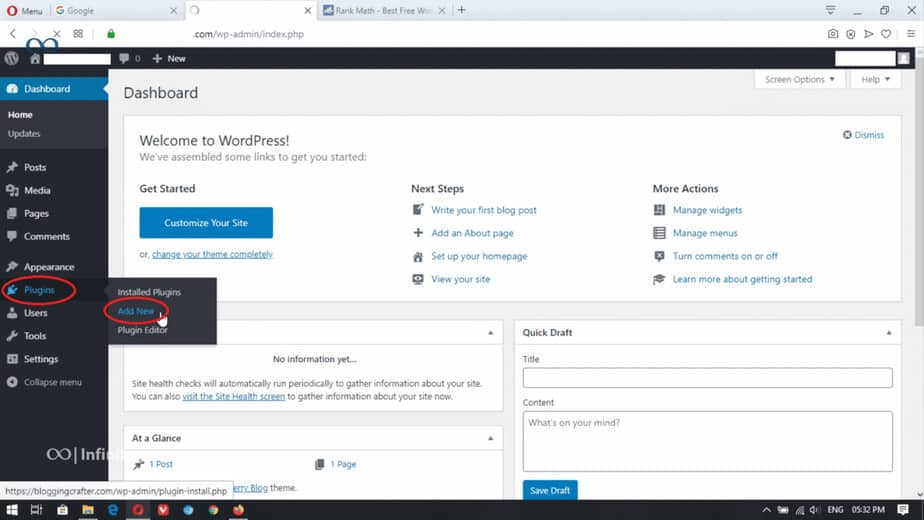Viewport: 924px width, 520px height.
Task: Click the snapshot camera icon
Action: click(833, 34)
